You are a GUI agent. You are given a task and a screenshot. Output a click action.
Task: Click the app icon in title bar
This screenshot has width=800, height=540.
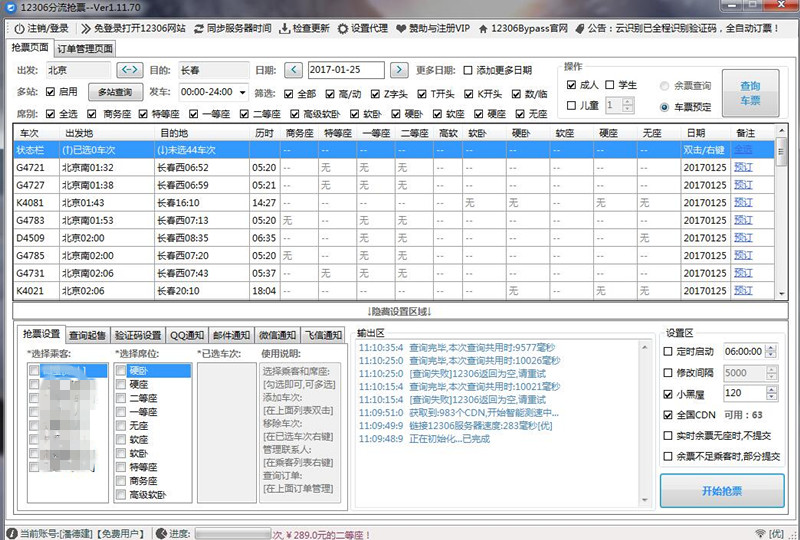(11, 8)
